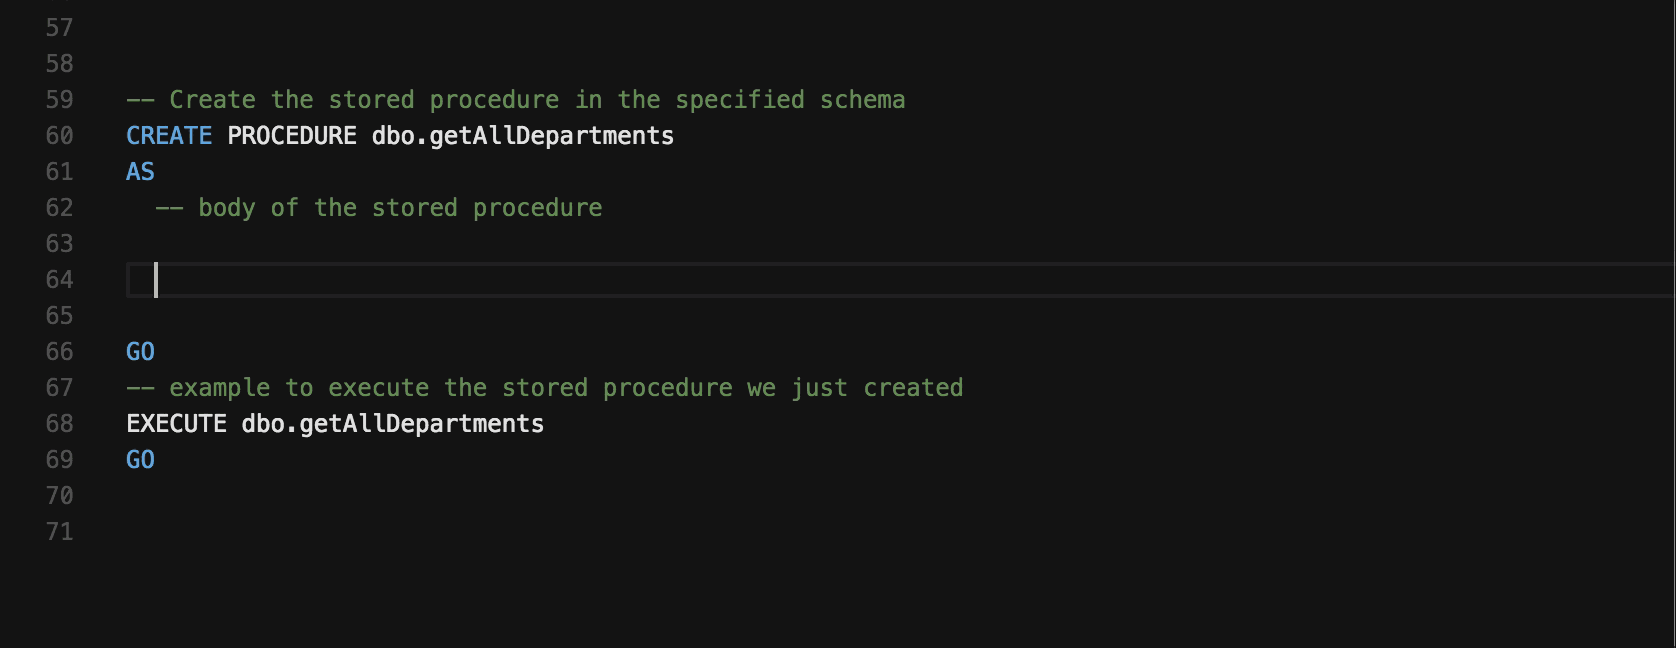1676x648 pixels.
Task: Click line number 64 in the gutter
Action: click(60, 280)
